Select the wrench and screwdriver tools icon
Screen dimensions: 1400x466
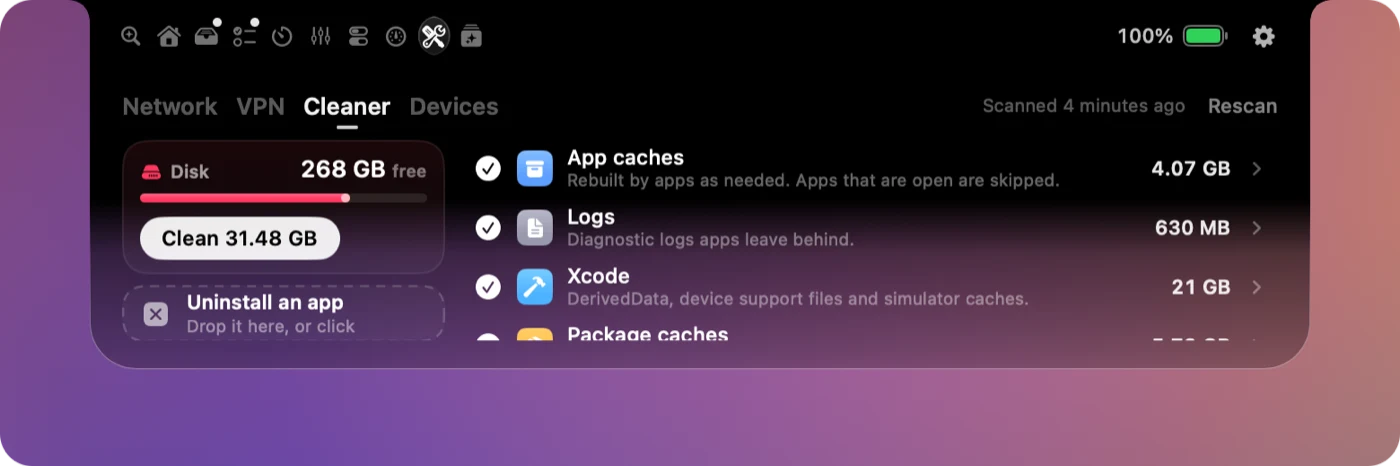(433, 36)
